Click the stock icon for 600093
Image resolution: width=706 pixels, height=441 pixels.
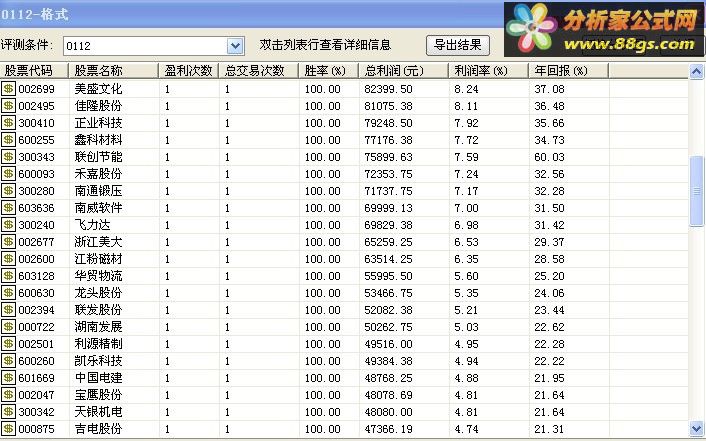pos(8,174)
